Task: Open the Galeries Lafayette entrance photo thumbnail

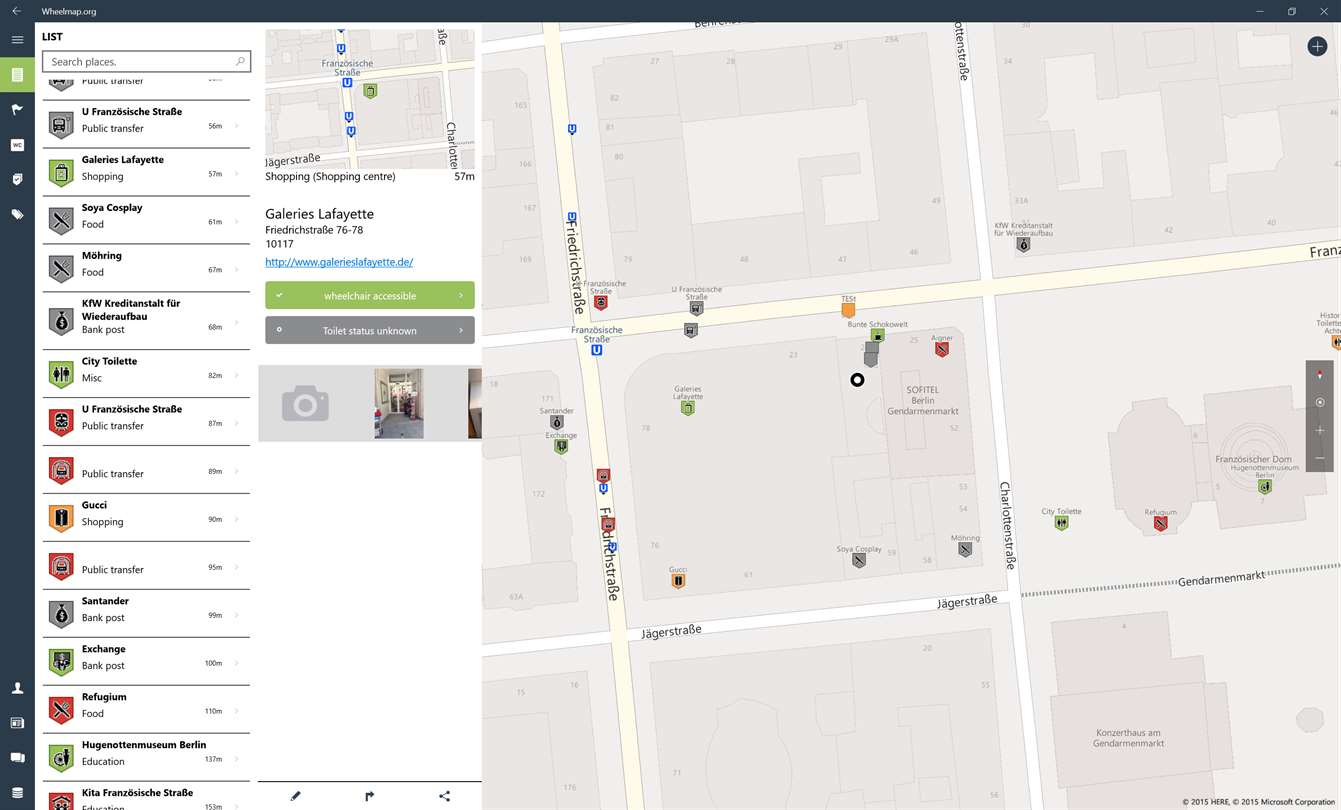Action: (399, 404)
